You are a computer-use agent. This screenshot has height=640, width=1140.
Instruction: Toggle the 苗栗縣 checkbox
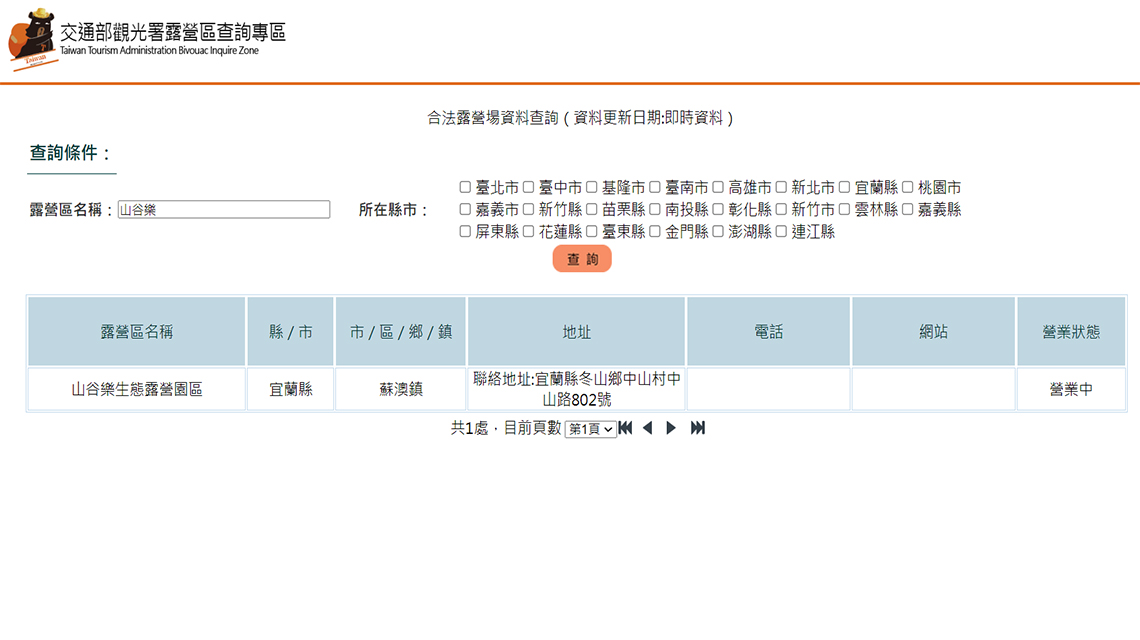pos(591,209)
